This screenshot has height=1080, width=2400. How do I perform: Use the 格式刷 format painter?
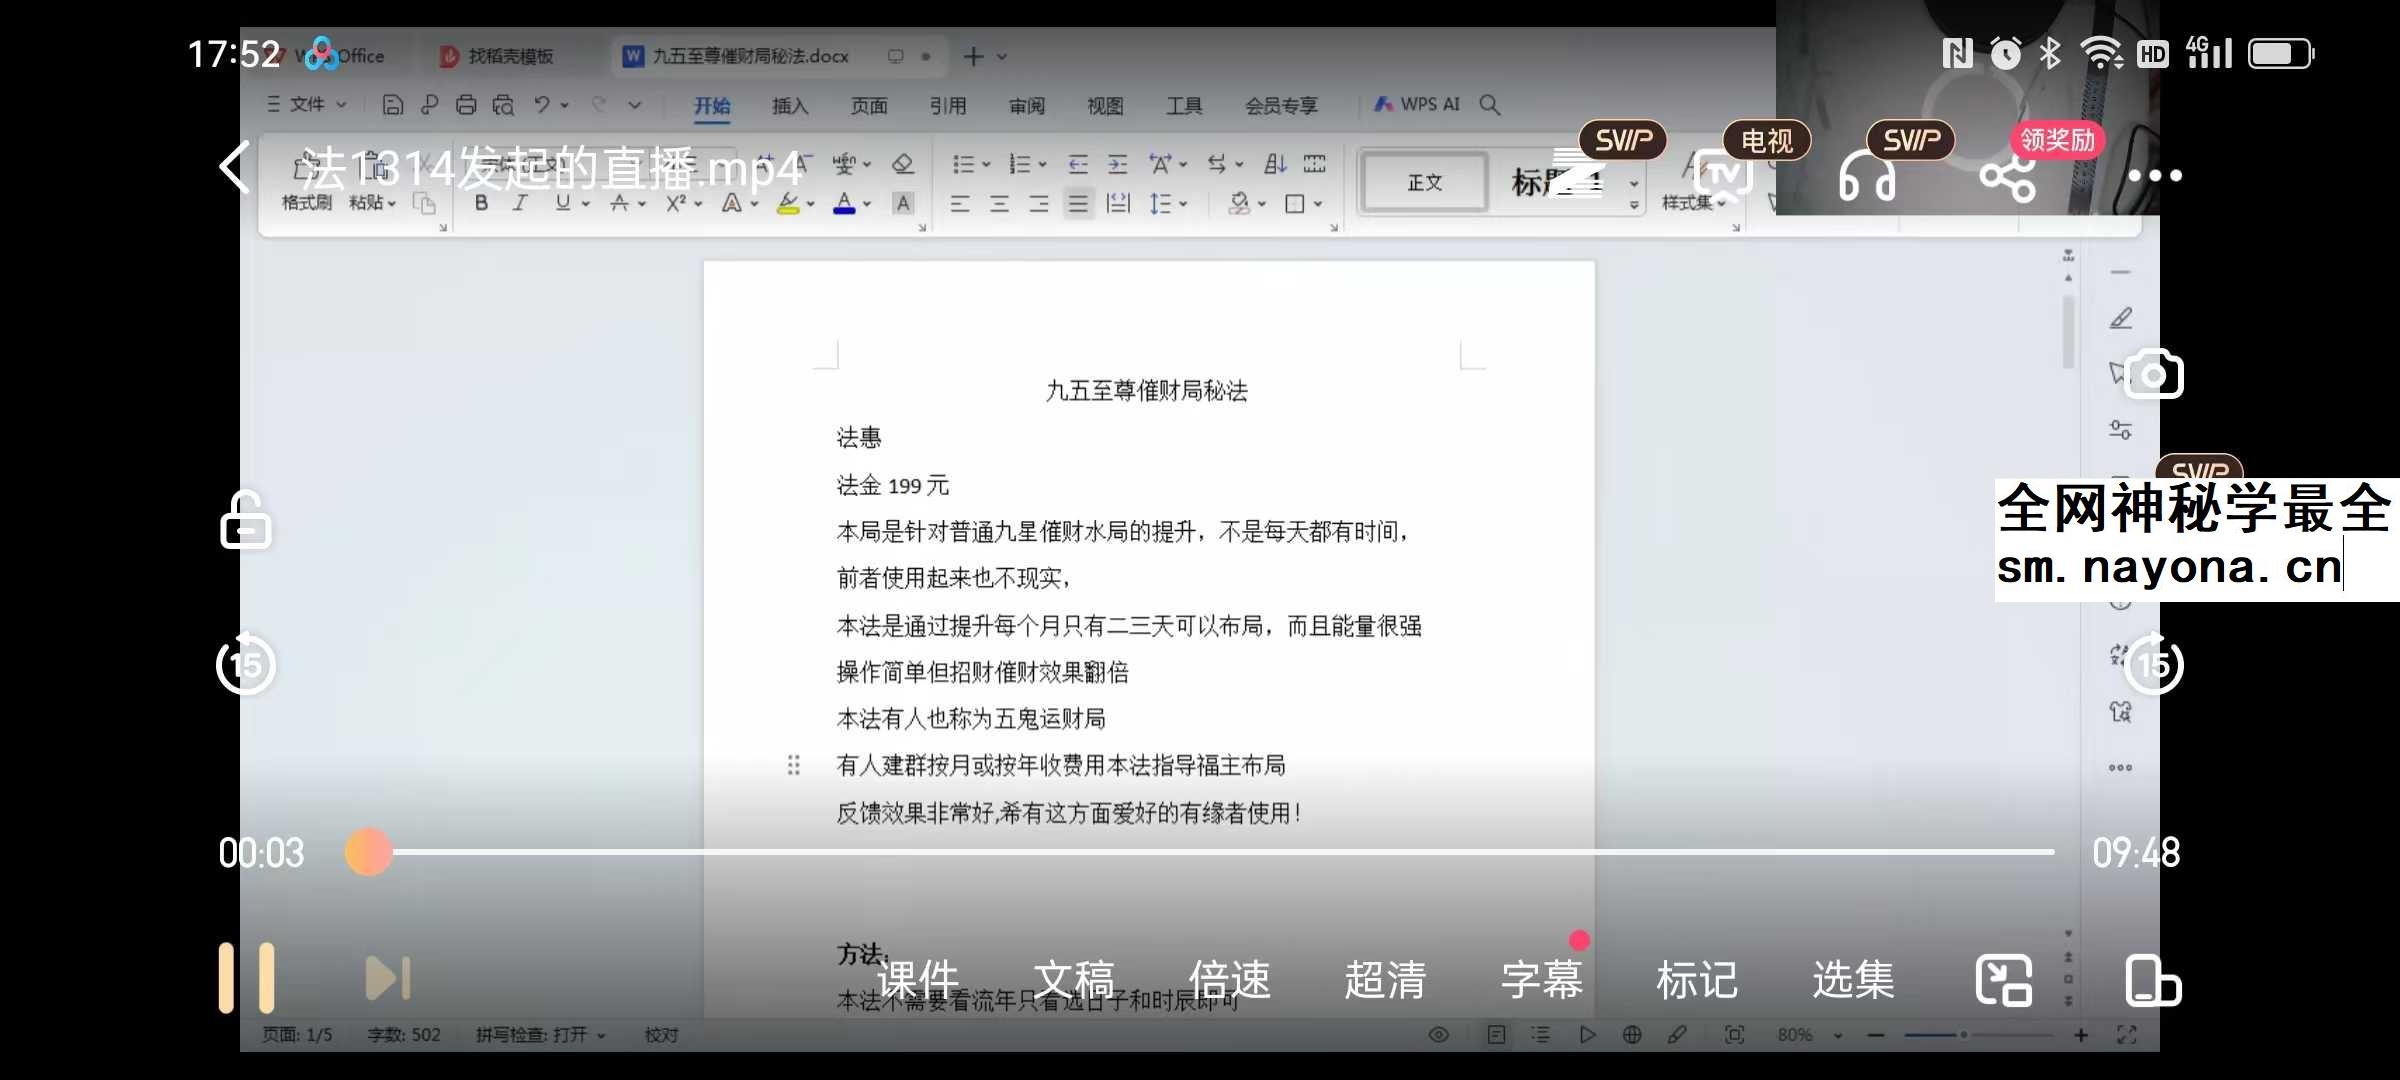[x=306, y=184]
